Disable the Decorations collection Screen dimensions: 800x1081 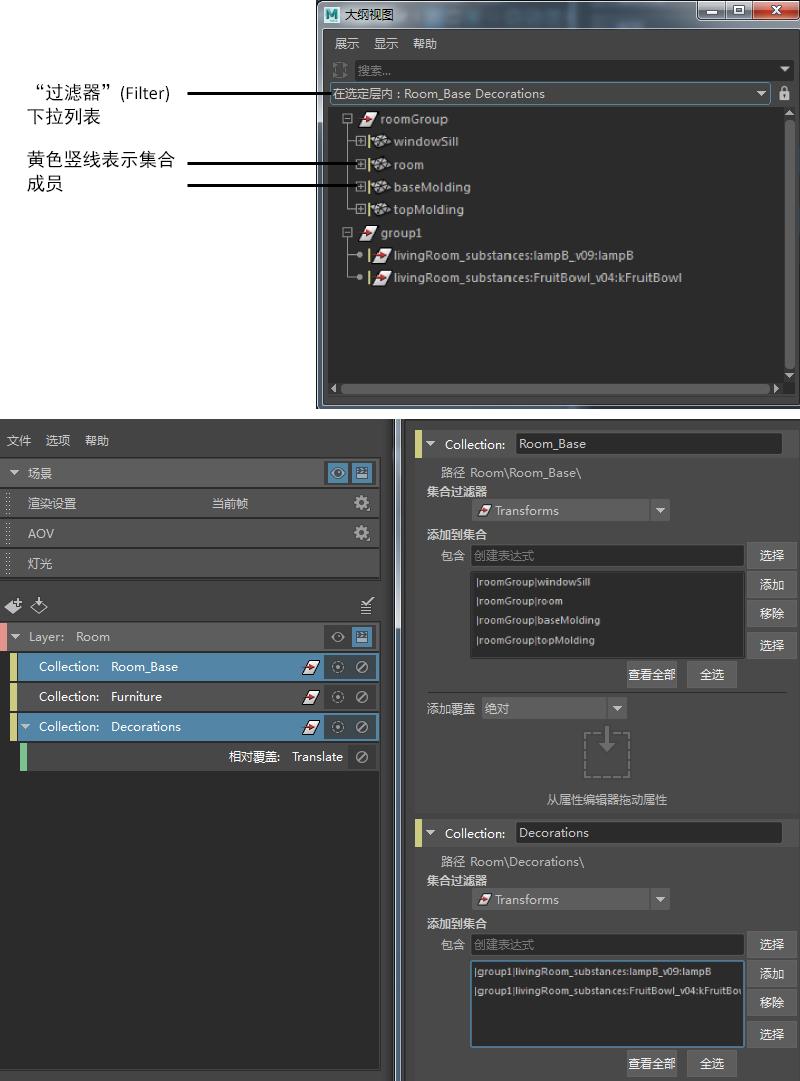tap(362, 727)
